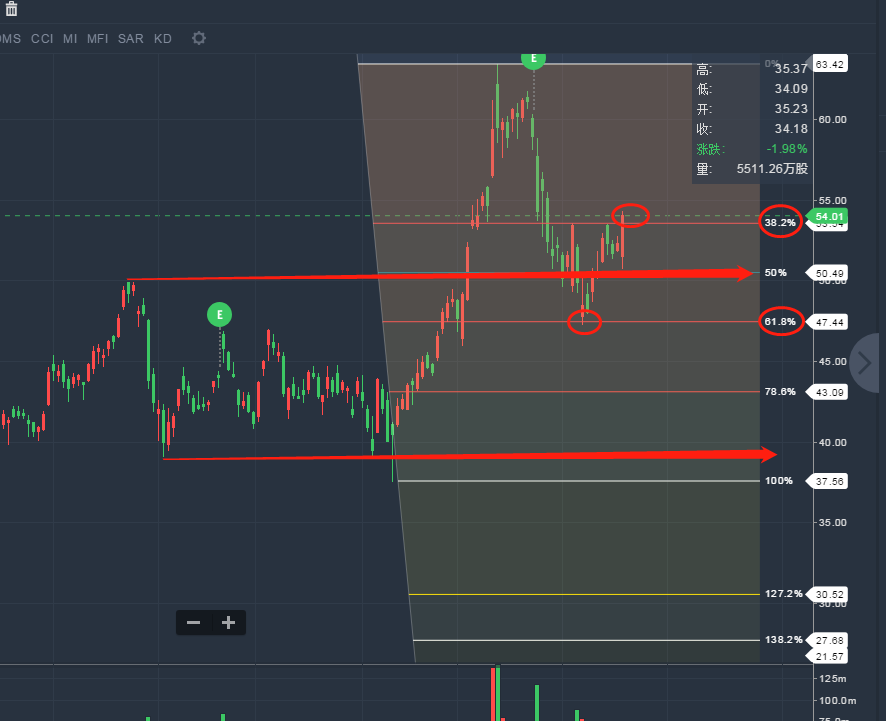Click the 63.42 price tag at 0% level
886x721 pixels.
point(830,64)
